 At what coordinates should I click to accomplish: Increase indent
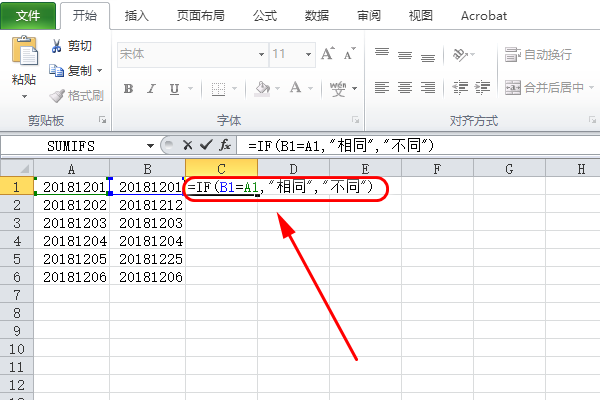click(x=483, y=88)
